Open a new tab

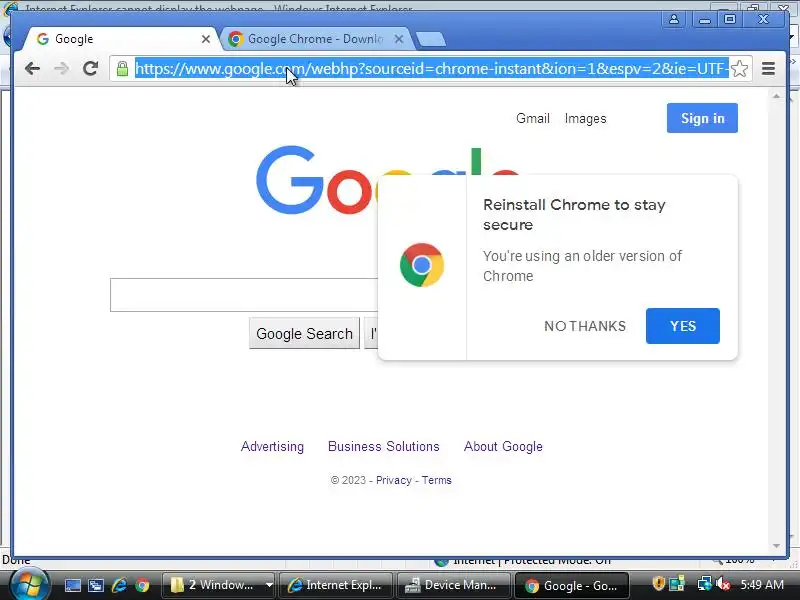pyautogui.click(x=431, y=39)
